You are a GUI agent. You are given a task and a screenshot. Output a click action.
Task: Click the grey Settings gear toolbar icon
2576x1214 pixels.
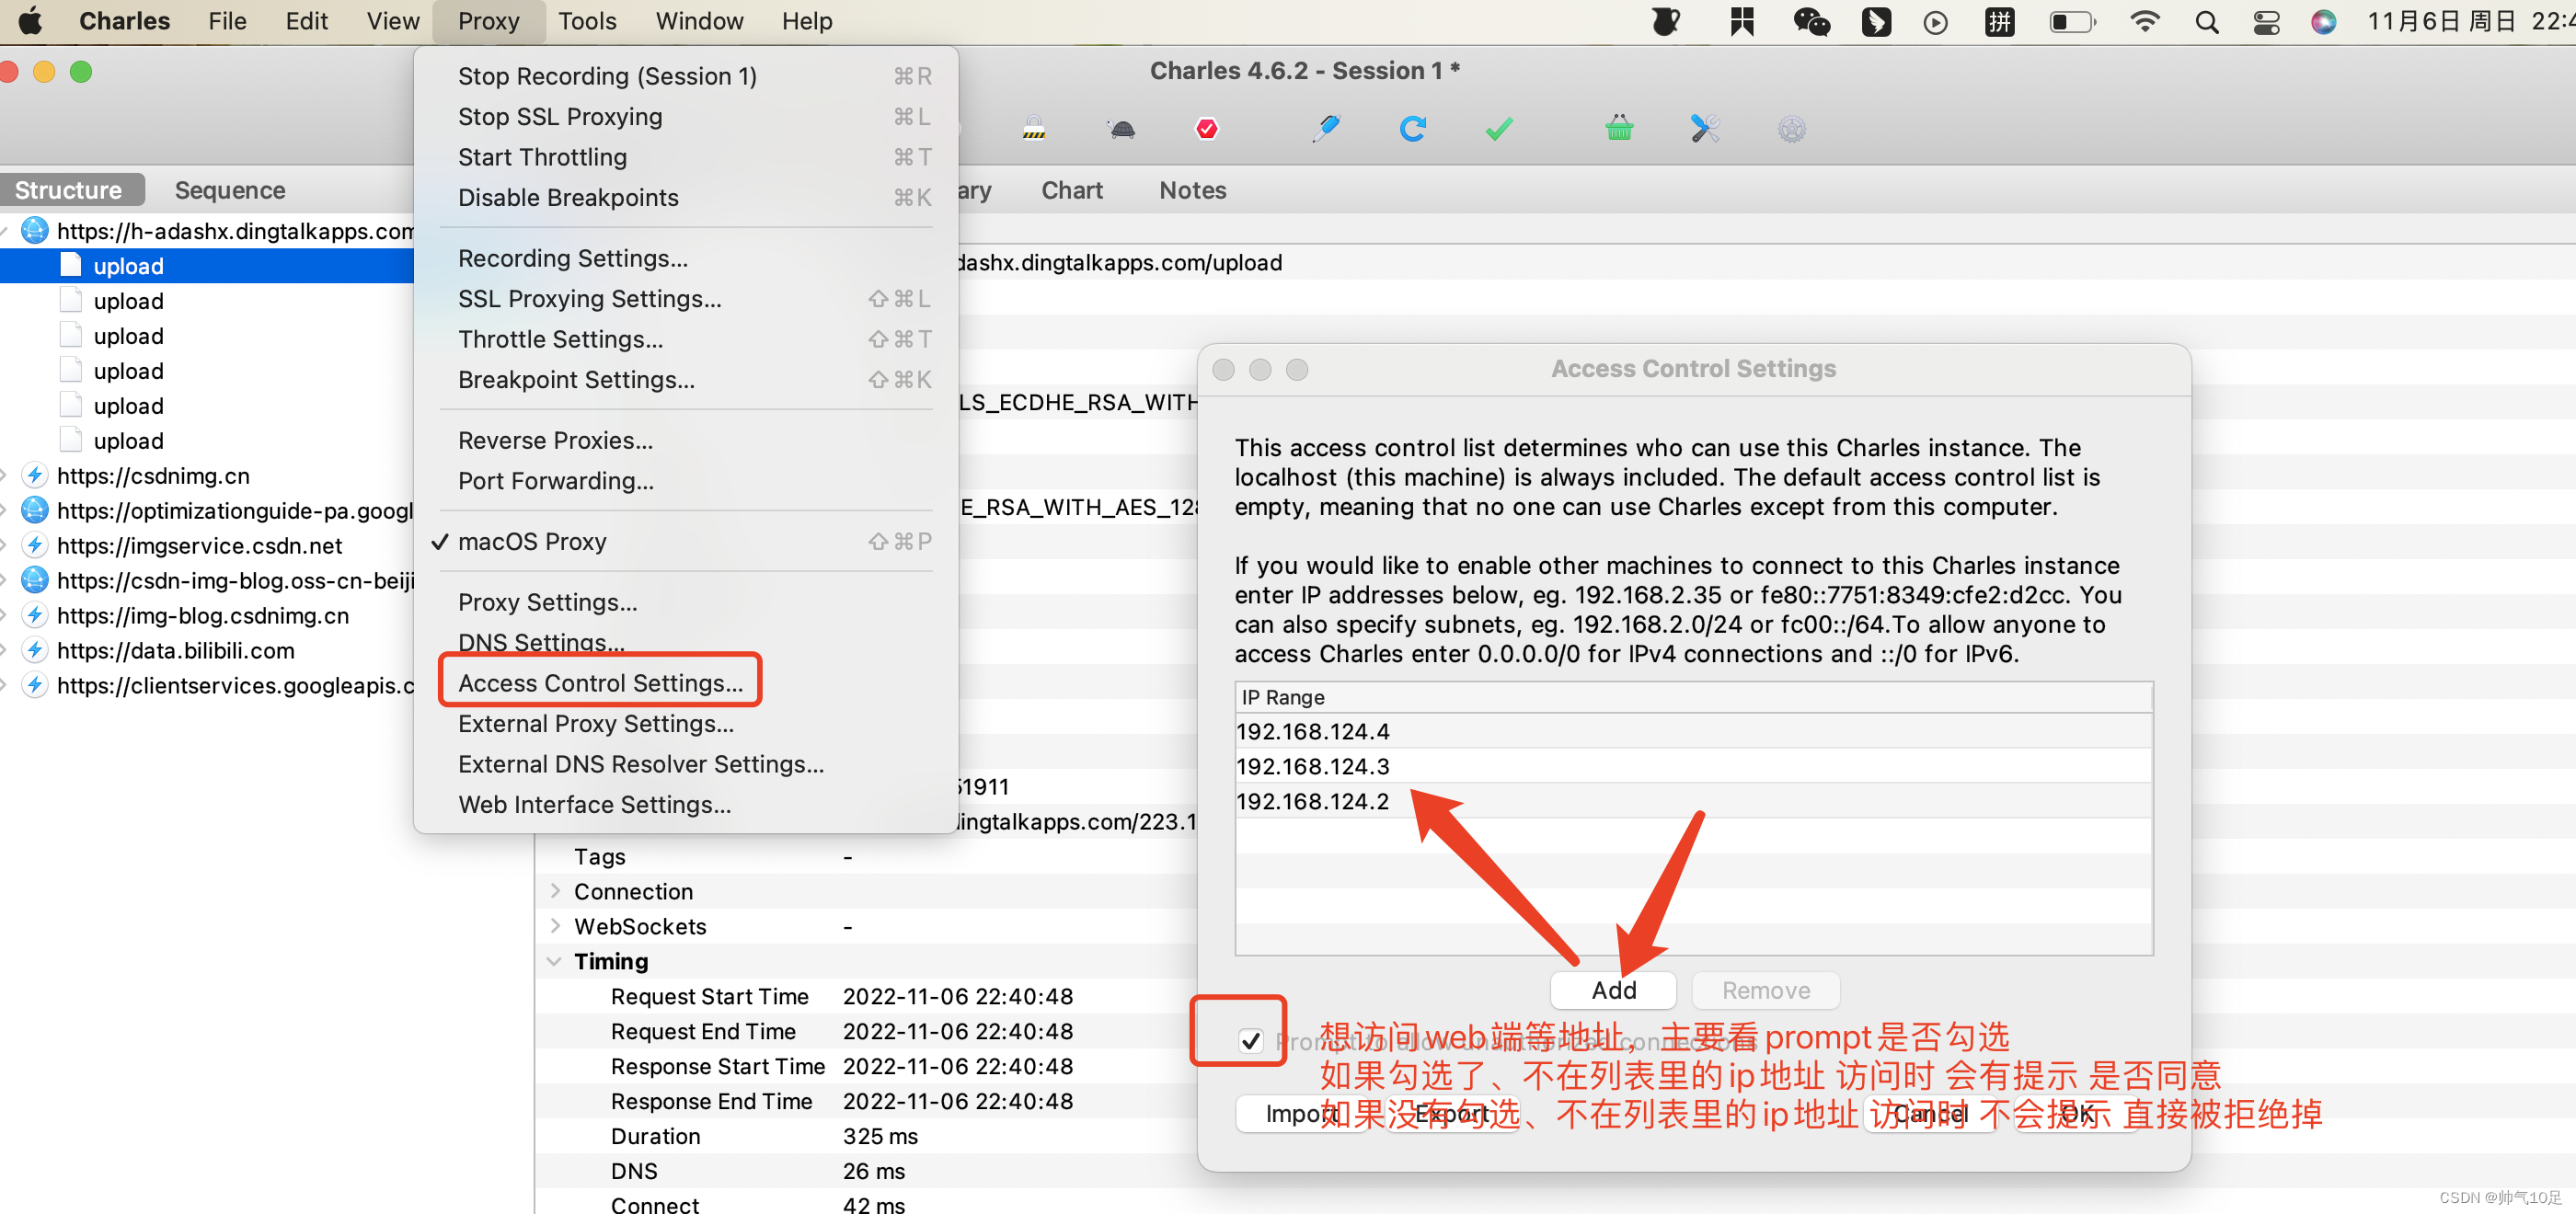1791,128
